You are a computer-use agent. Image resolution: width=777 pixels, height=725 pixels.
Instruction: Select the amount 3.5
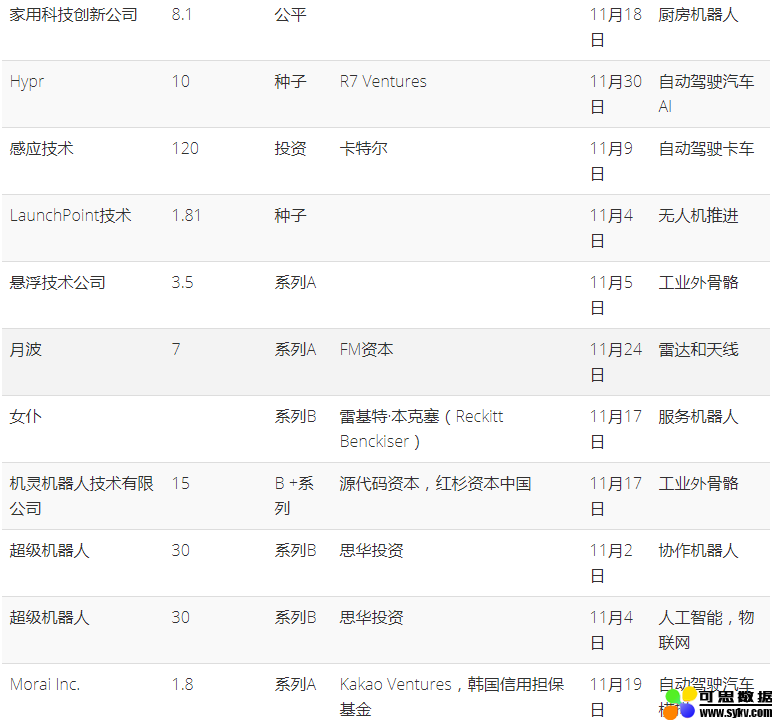182,282
